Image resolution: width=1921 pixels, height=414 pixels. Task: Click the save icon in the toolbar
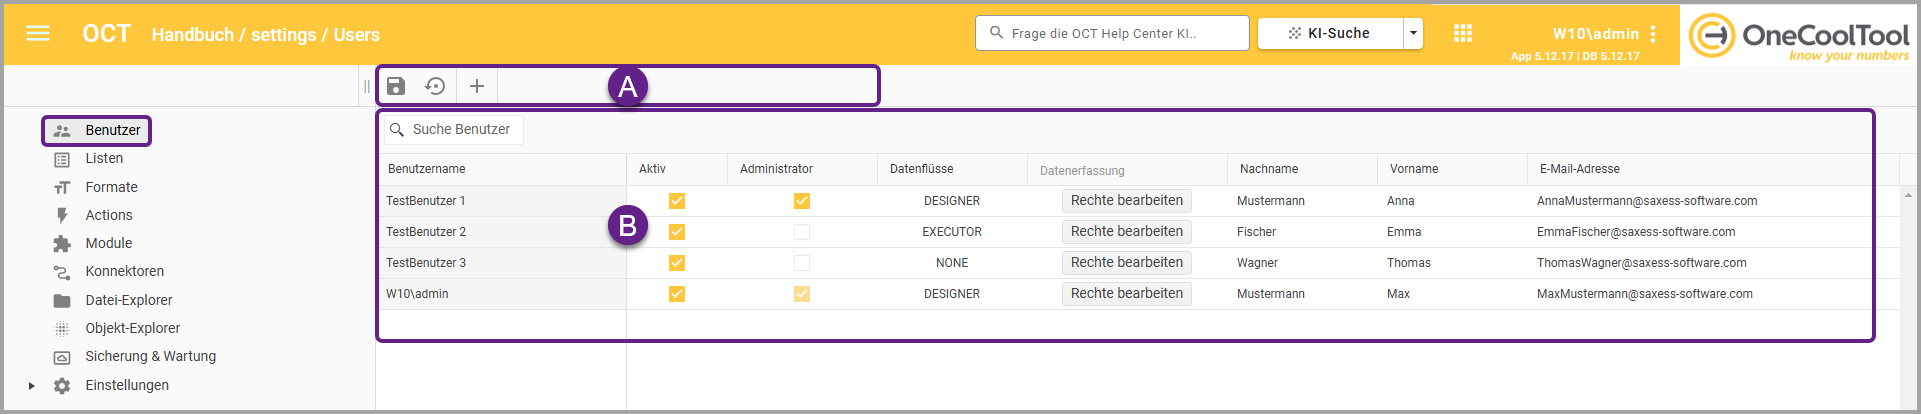pyautogui.click(x=396, y=86)
